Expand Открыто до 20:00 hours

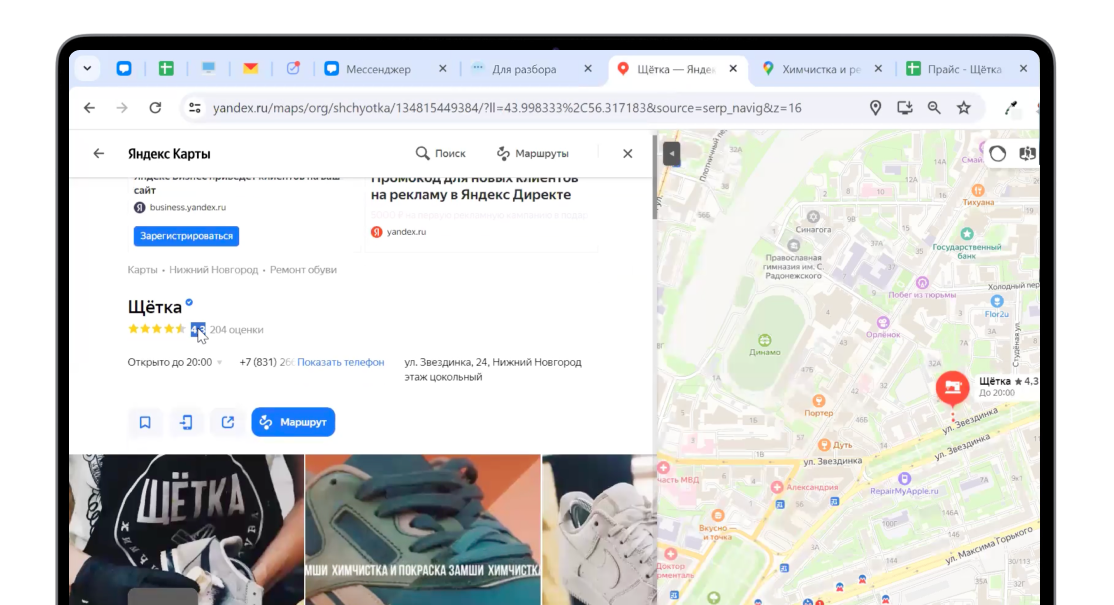point(175,362)
